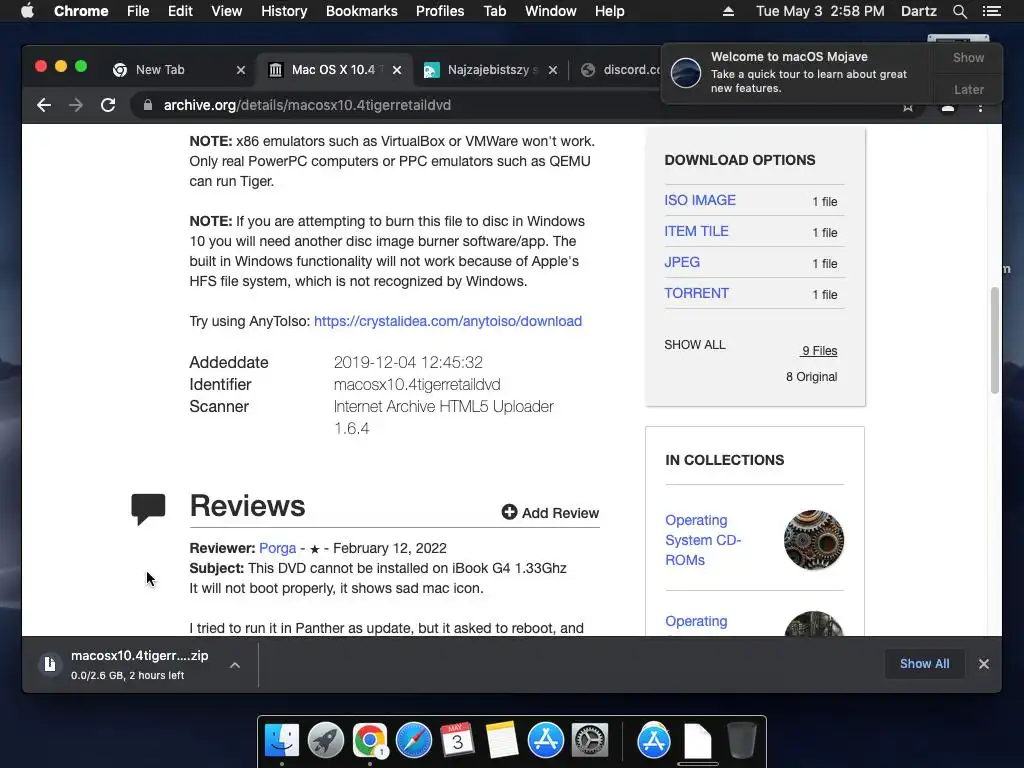Close the New Tab tab
1024x768 pixels.
[x=240, y=70]
